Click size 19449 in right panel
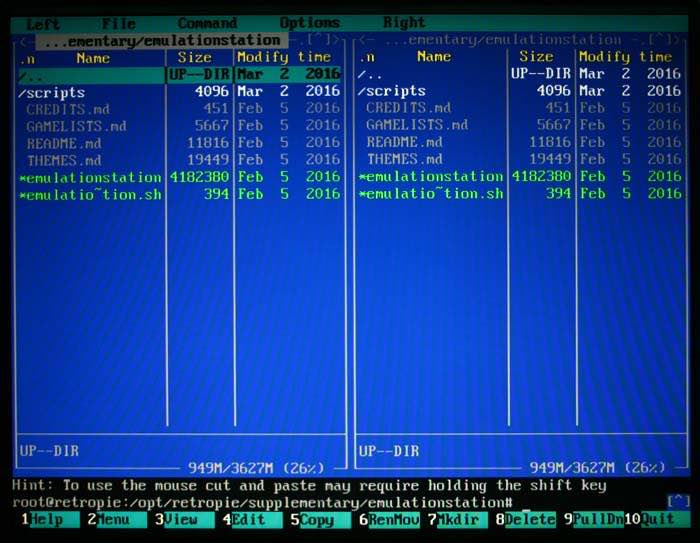 click(x=550, y=159)
